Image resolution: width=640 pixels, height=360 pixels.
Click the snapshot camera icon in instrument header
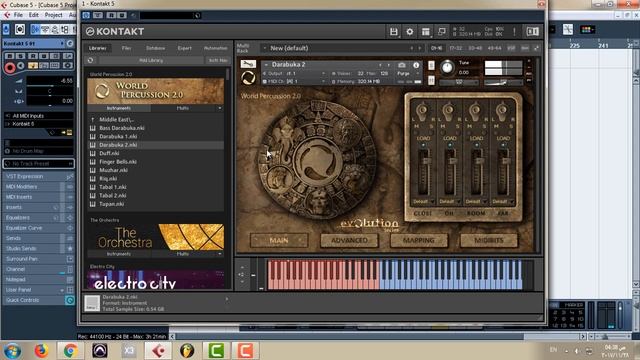pyautogui.click(x=402, y=65)
